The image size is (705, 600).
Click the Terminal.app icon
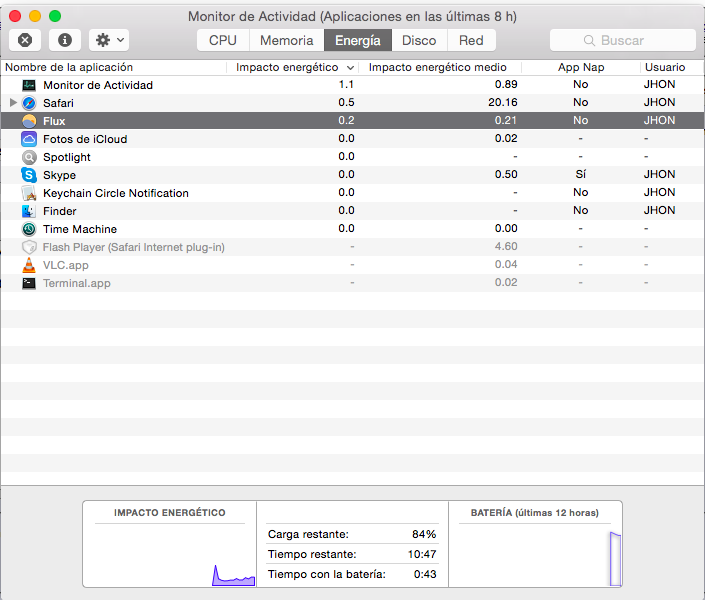[x=29, y=283]
